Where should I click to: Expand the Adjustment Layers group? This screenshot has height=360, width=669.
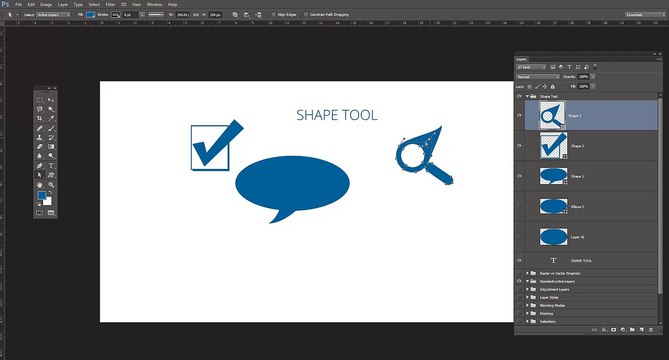[527, 289]
